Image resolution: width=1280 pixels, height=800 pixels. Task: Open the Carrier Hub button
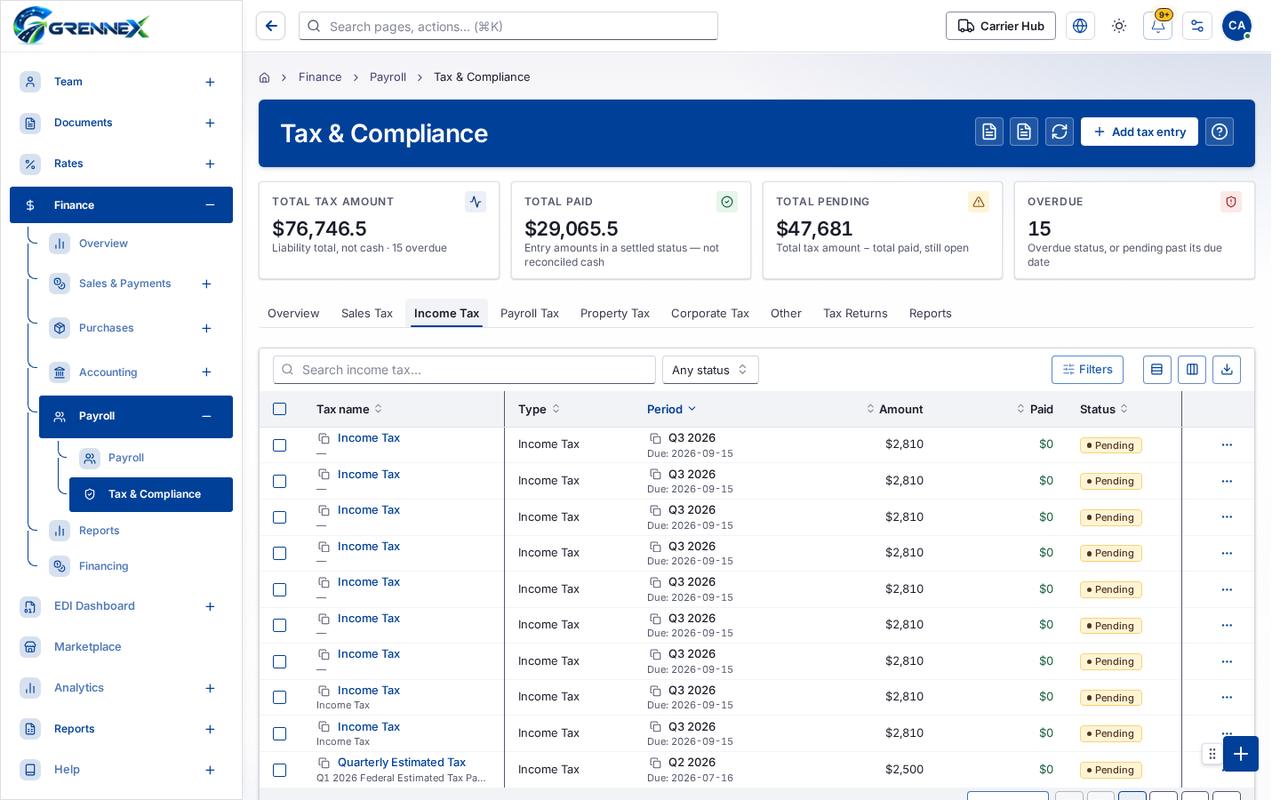(1001, 26)
